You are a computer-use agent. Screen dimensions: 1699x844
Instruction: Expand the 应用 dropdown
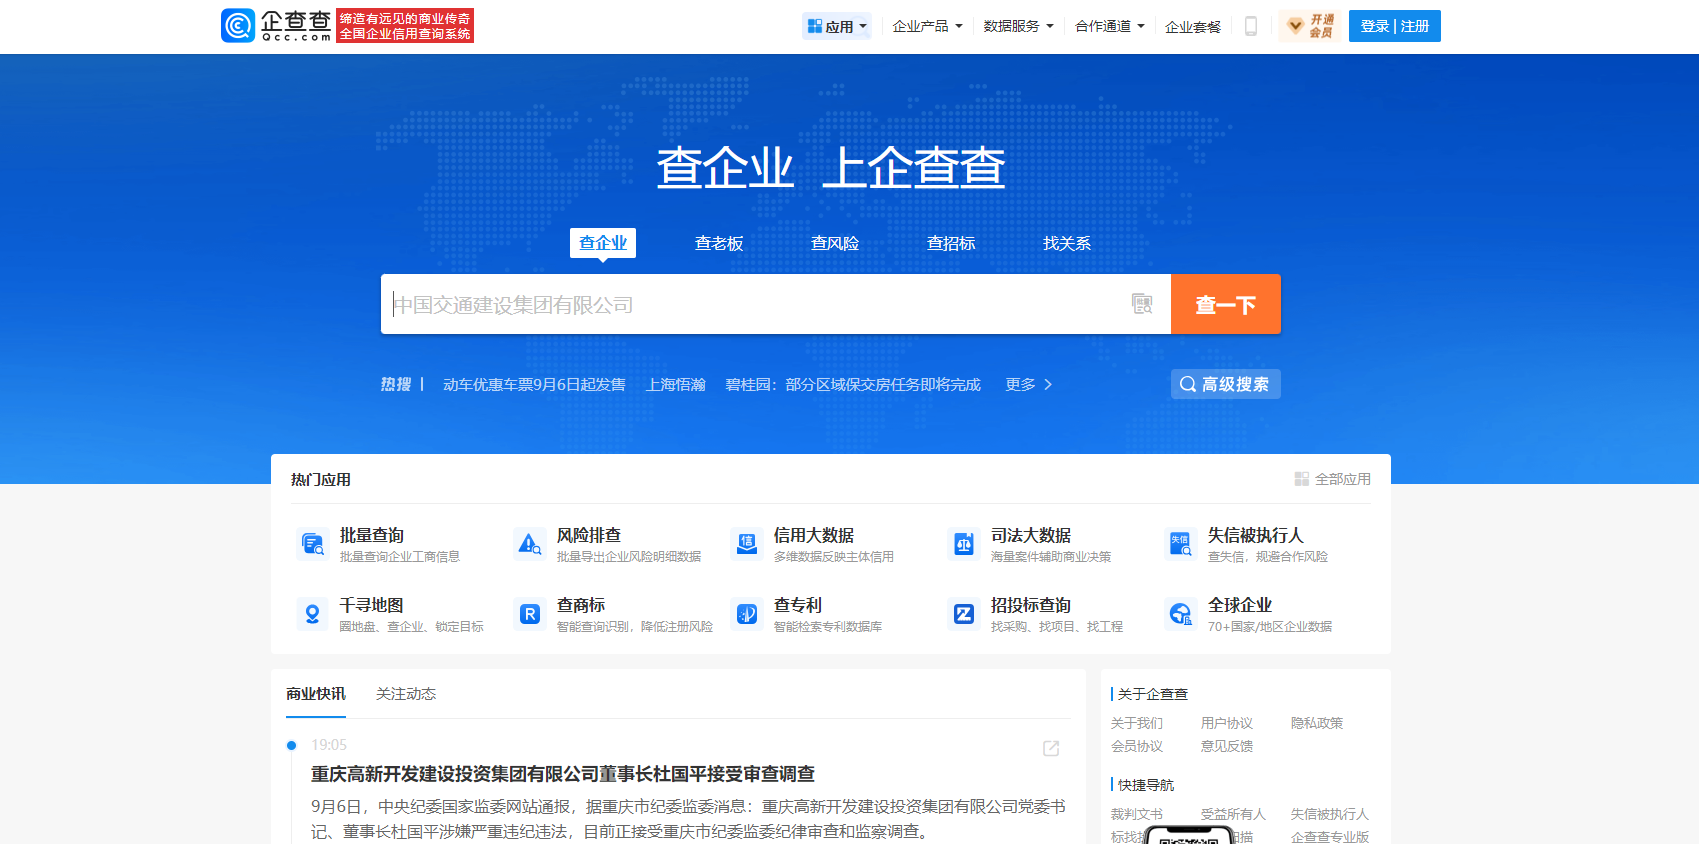pyautogui.click(x=837, y=26)
